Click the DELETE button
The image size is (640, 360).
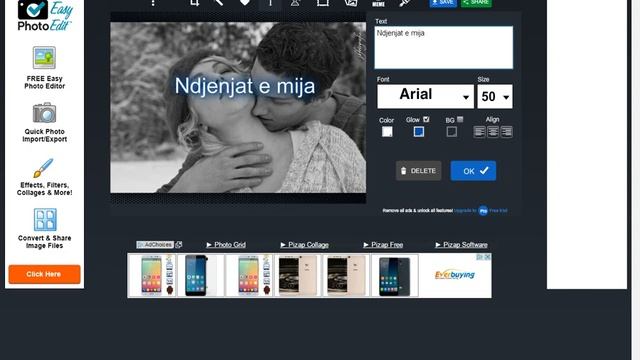(x=418, y=171)
